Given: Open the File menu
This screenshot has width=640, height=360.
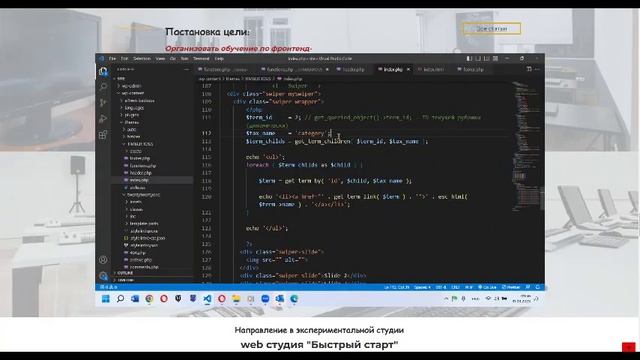Looking at the screenshot, I should [112, 59].
